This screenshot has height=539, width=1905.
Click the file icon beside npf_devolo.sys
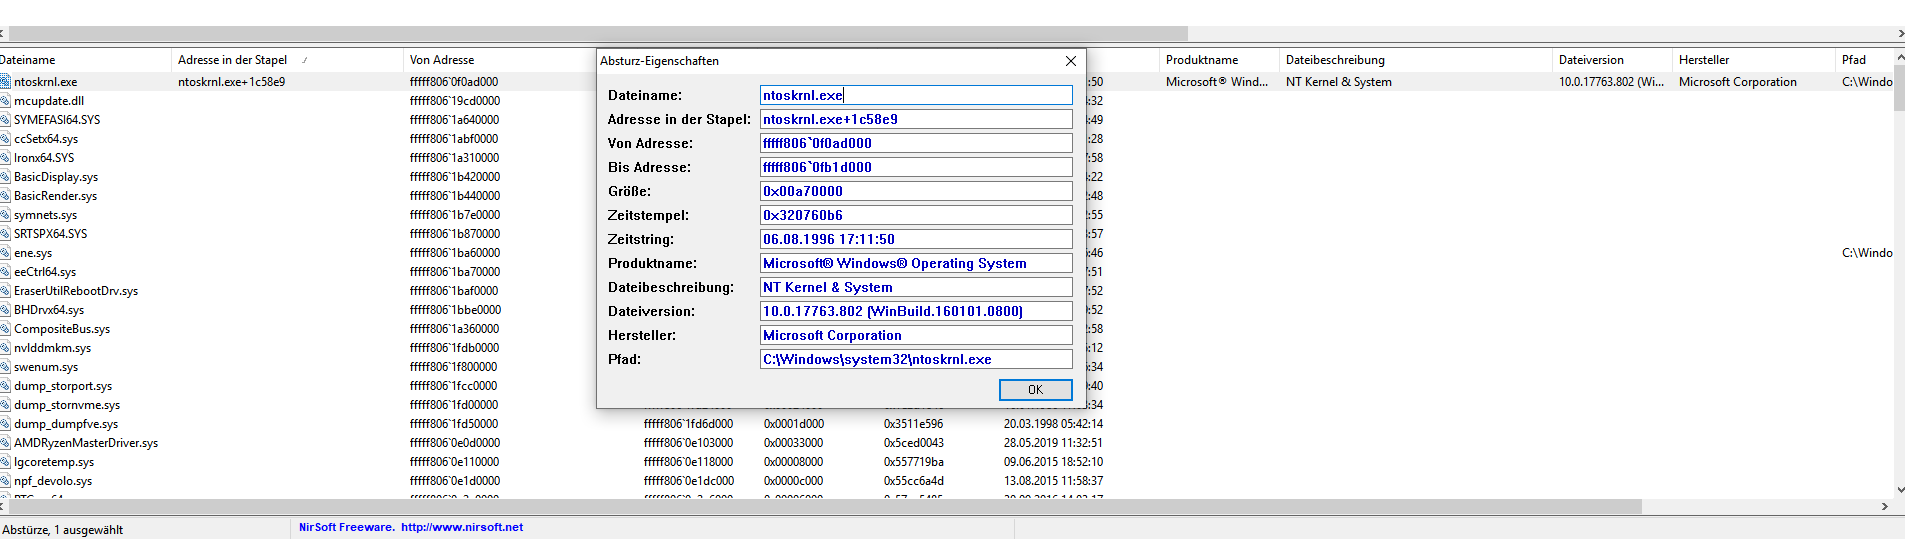pos(5,481)
